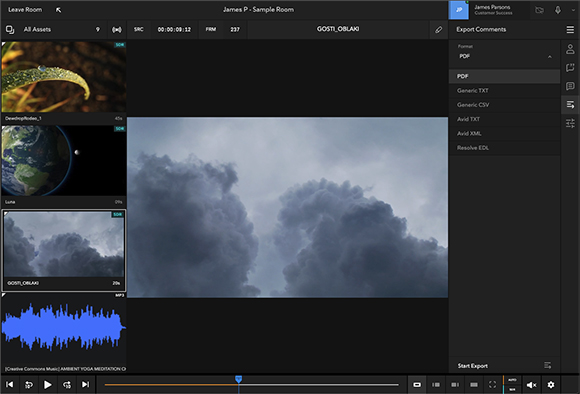Click the Start Export button
The image size is (580, 394).
(x=473, y=366)
